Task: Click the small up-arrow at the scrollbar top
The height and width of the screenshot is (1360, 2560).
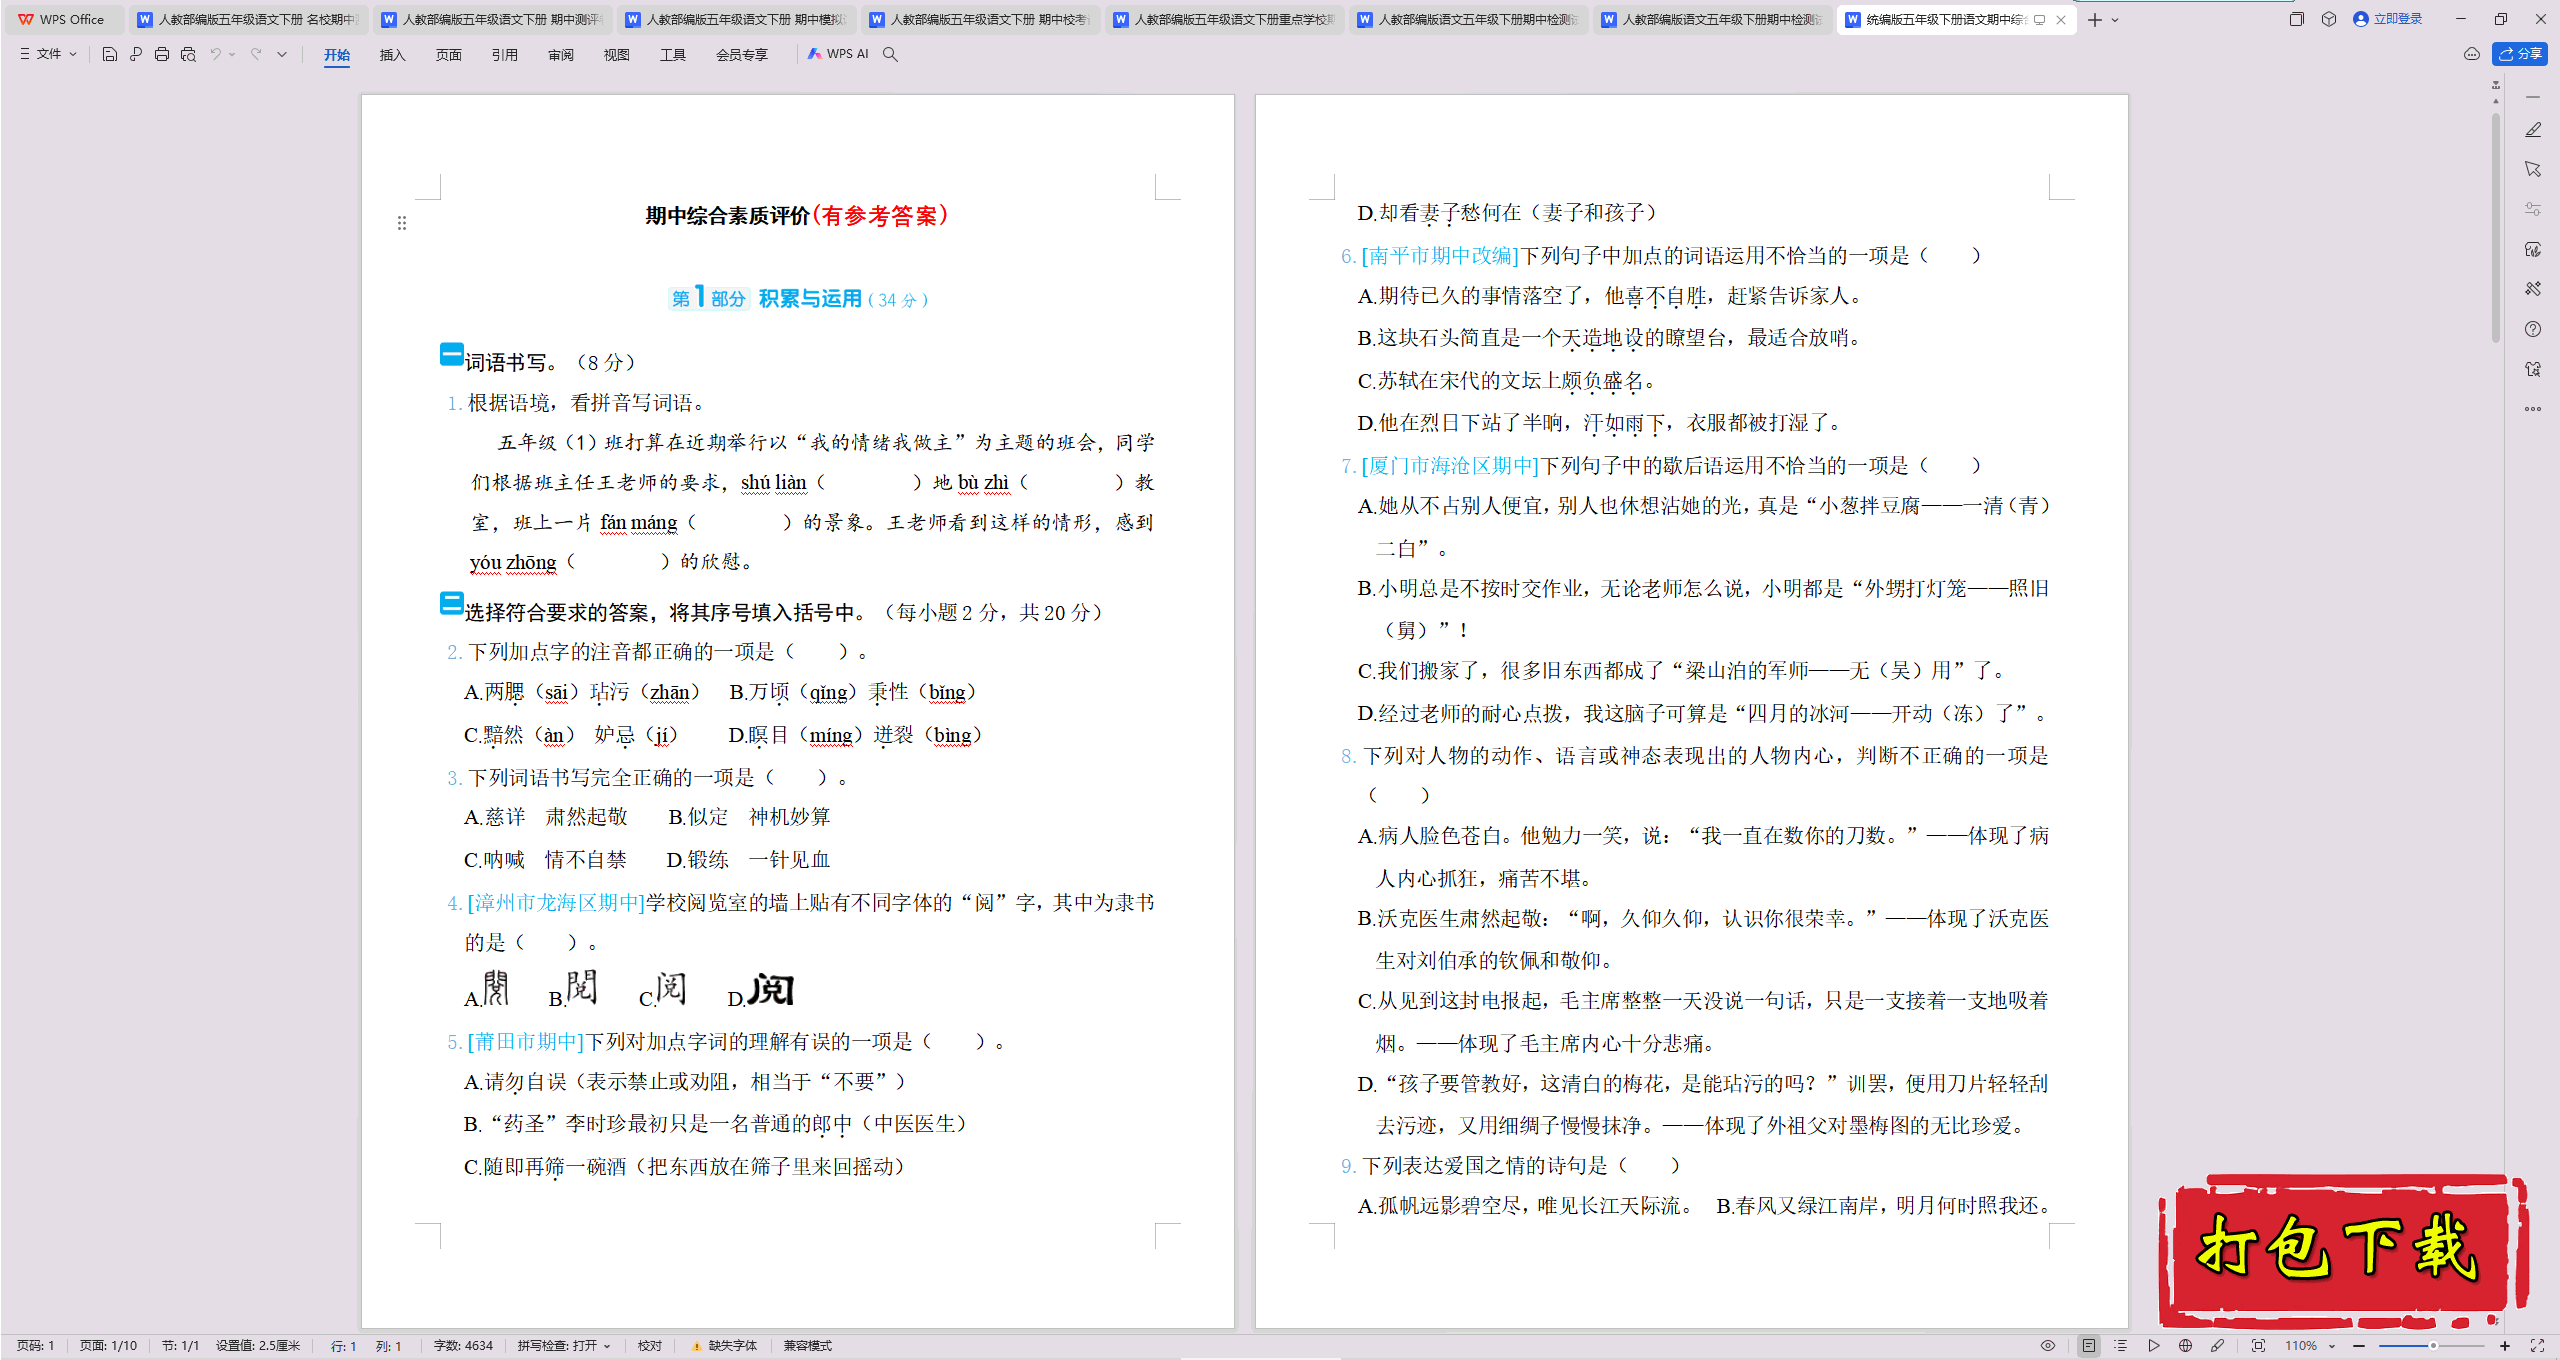Action: point(2496,101)
